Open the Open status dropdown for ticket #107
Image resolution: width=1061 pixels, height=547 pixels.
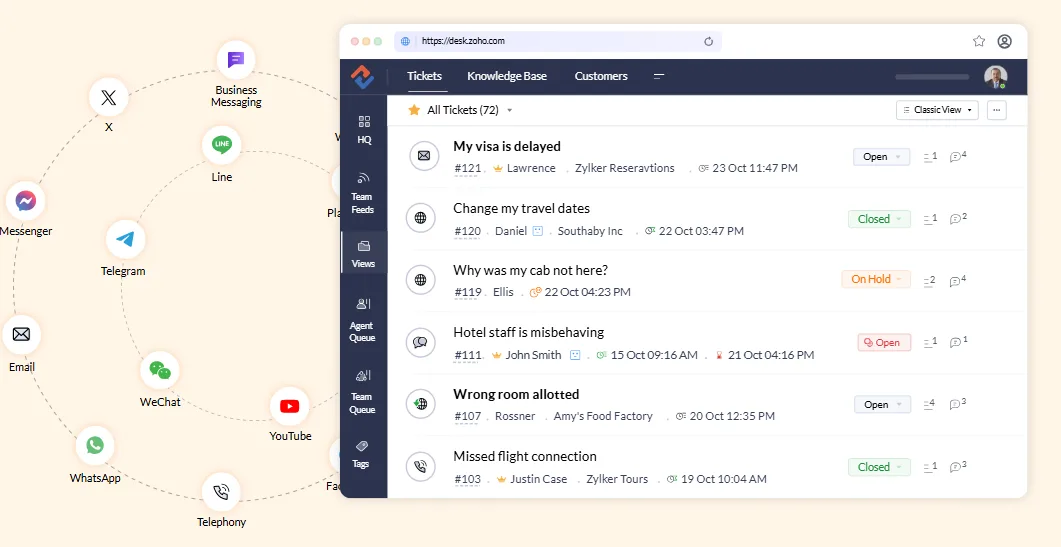click(882, 405)
